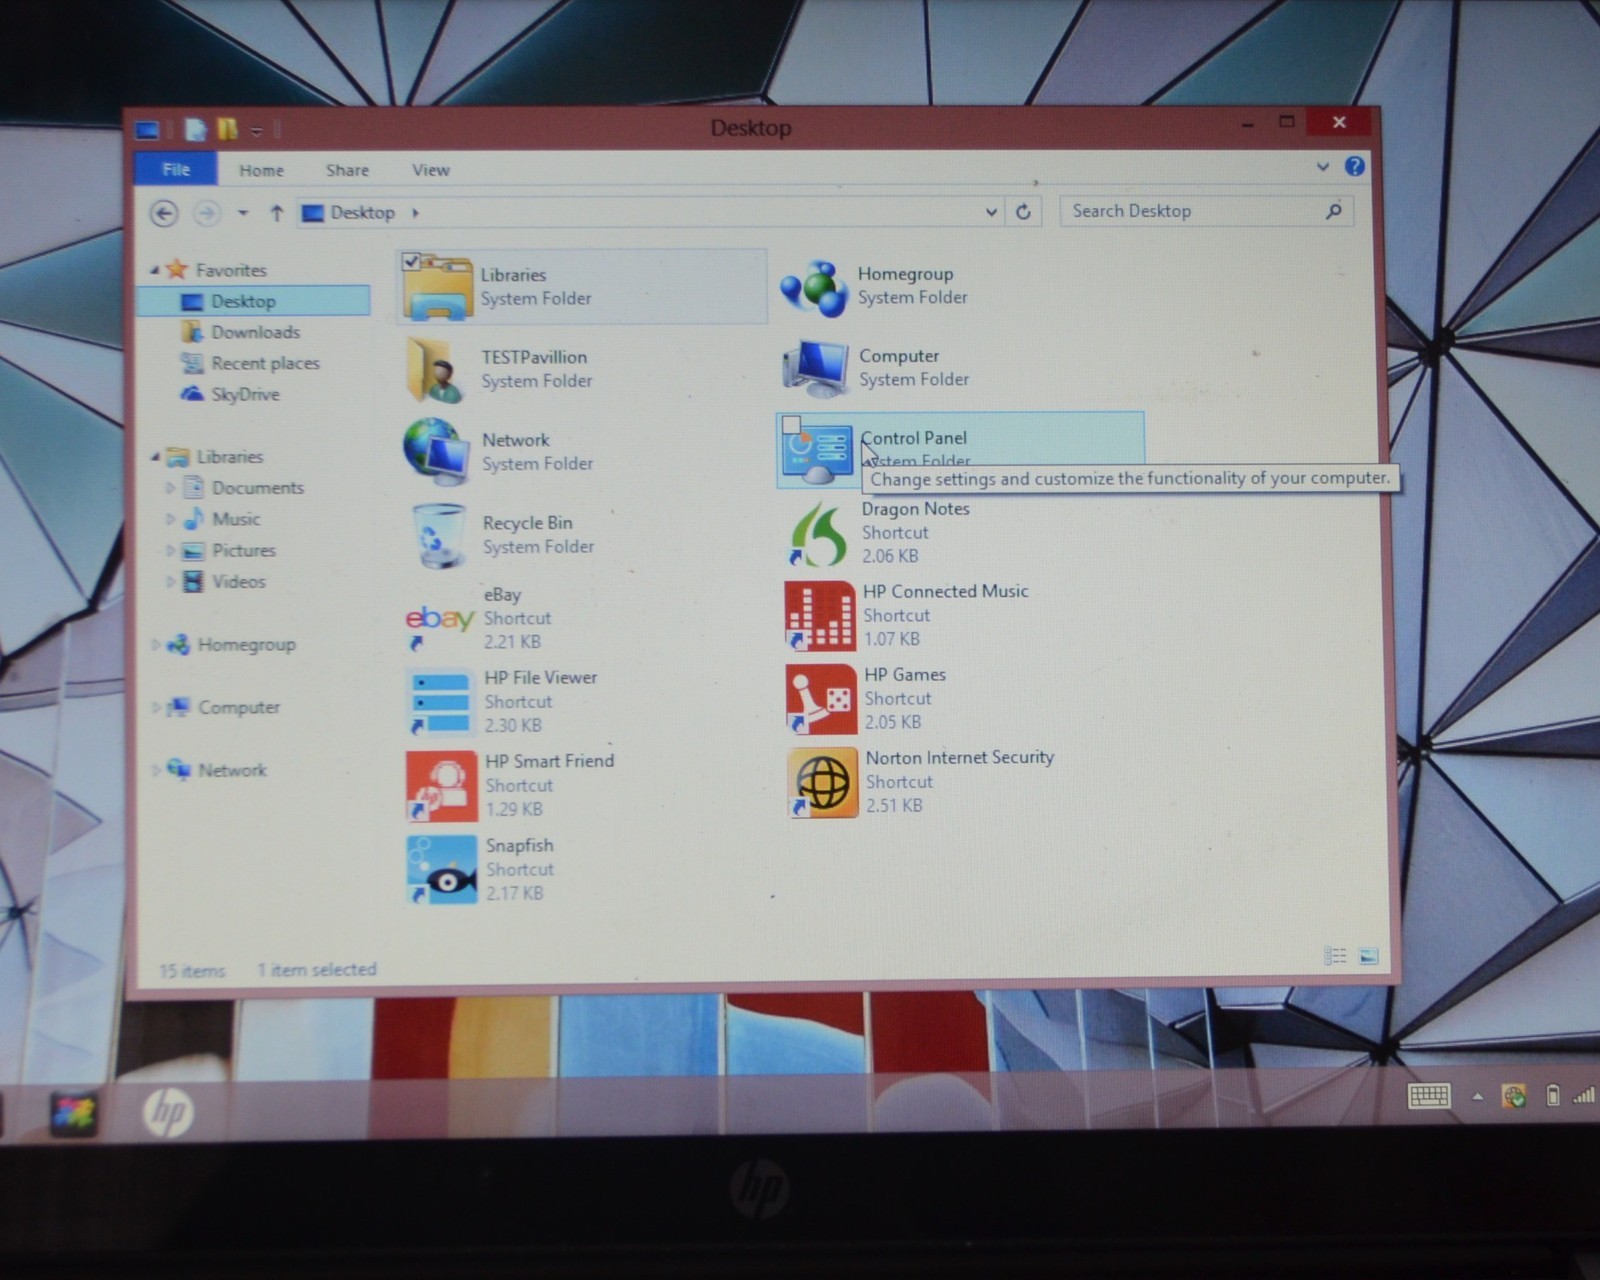Collapse the Favorites tree section

coord(154,270)
